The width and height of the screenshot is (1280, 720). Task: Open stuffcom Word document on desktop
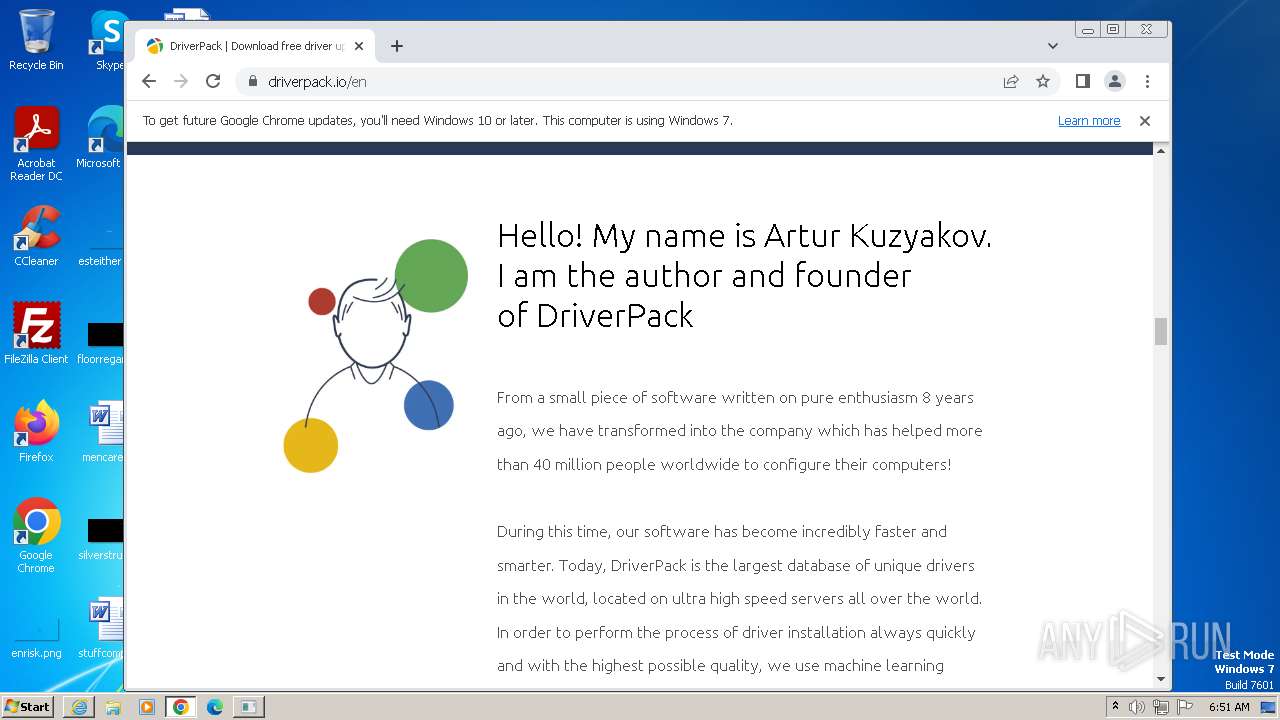click(101, 628)
